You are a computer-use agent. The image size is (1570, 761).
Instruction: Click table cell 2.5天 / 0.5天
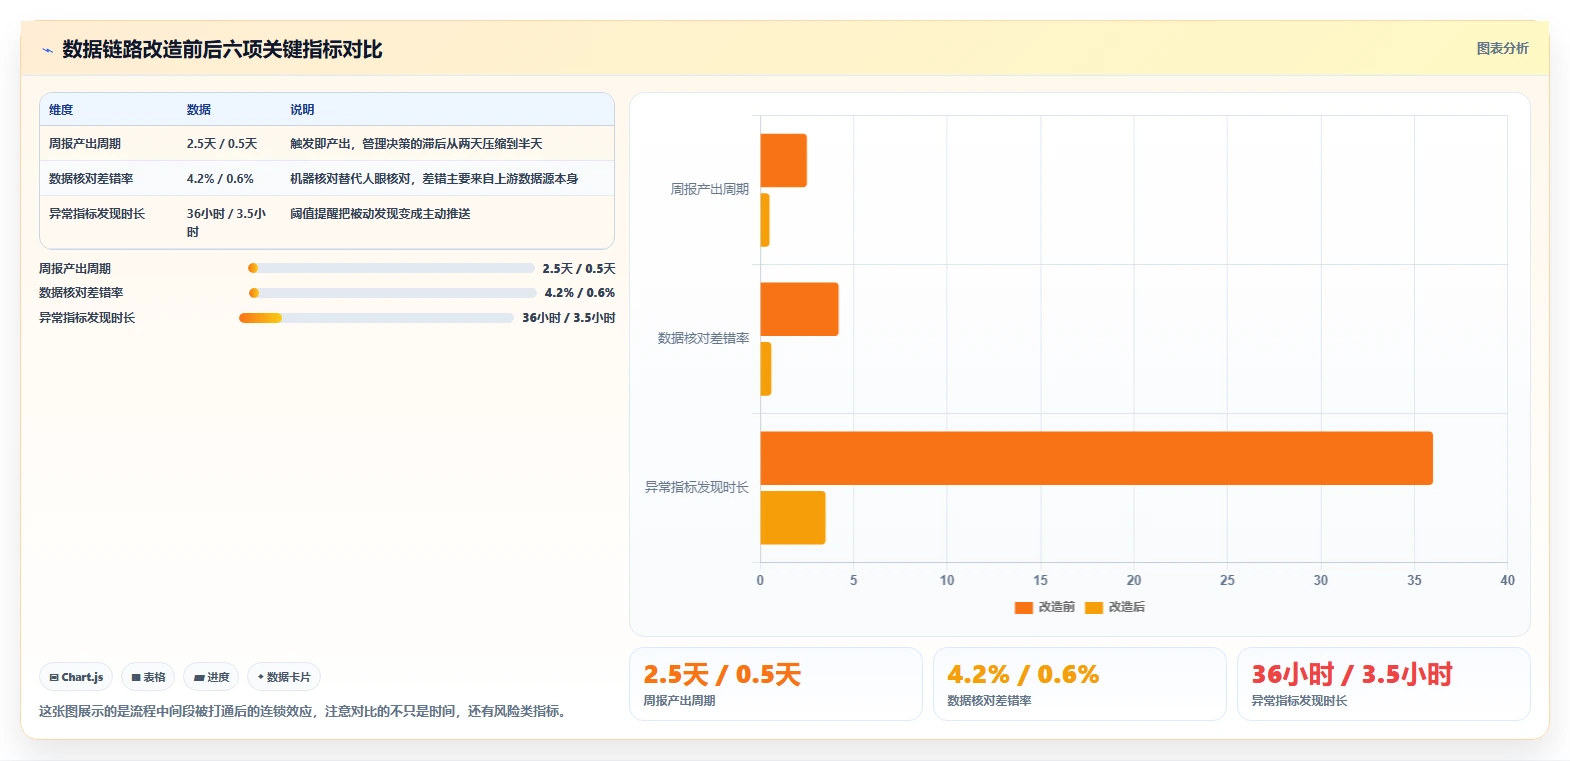[x=222, y=144]
